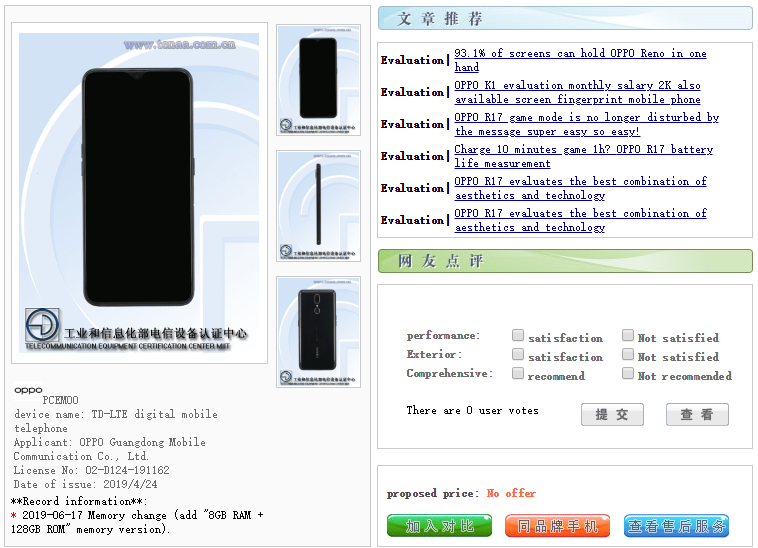This screenshot has height=548, width=758.
Task: Open the OPPO Reno screens article link
Action: coord(580,60)
